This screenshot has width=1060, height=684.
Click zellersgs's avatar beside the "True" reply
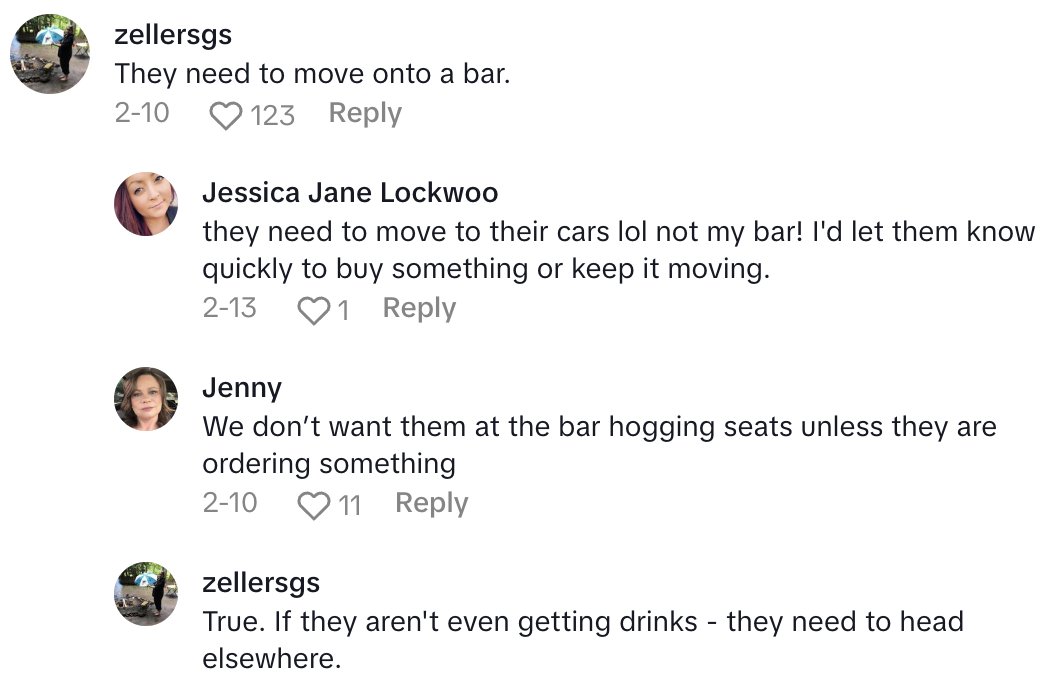pos(146,593)
